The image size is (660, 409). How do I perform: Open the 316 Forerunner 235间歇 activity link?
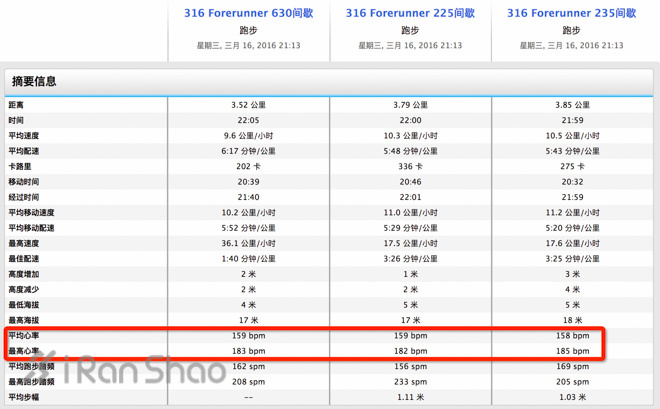(571, 13)
